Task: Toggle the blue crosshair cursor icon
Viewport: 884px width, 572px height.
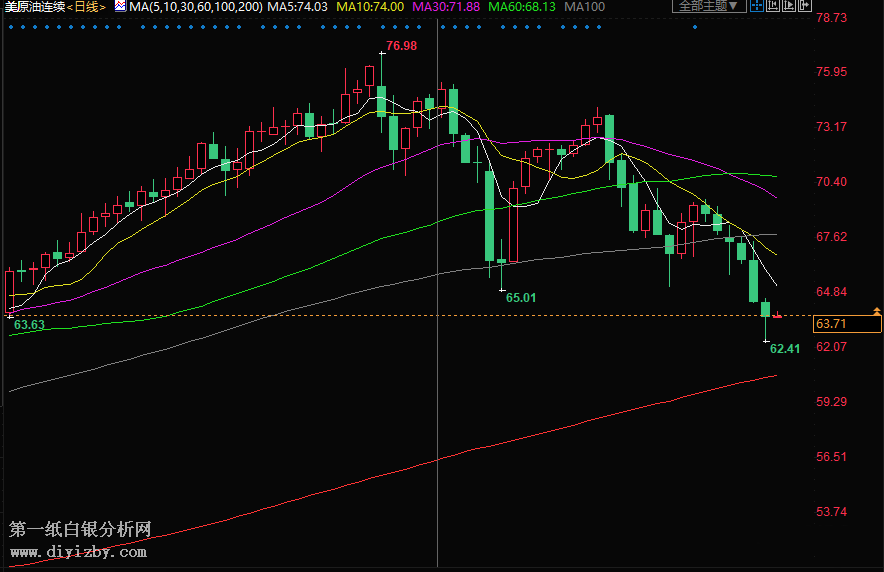Action: click(x=757, y=5)
